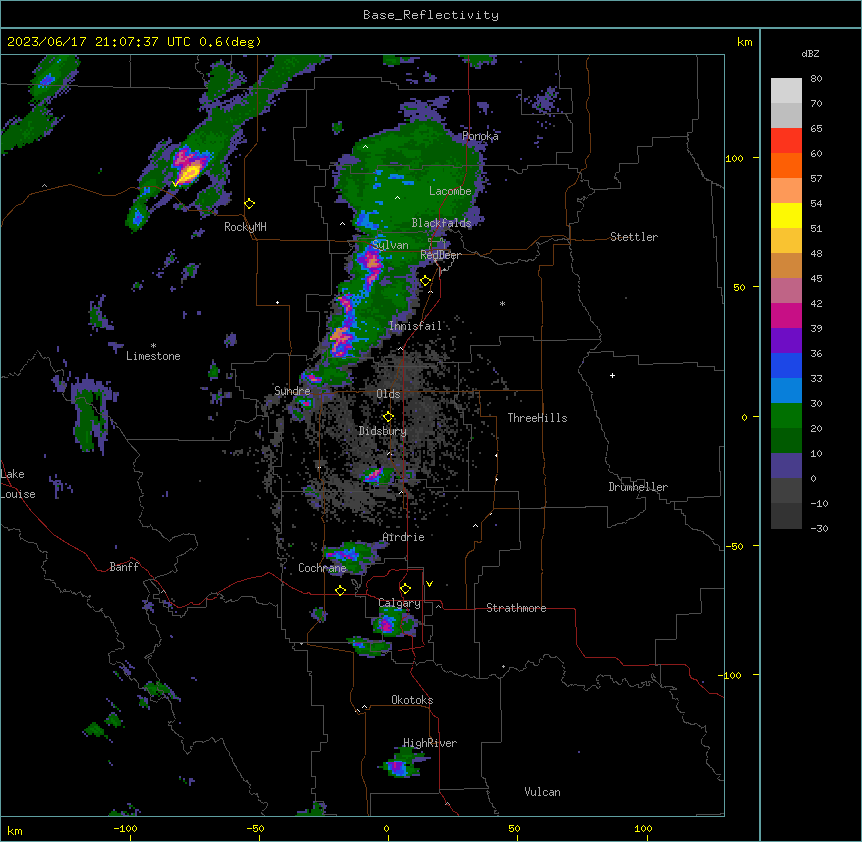Click the Calgary city label
Viewport: 862px width, 842px height.
tap(400, 603)
